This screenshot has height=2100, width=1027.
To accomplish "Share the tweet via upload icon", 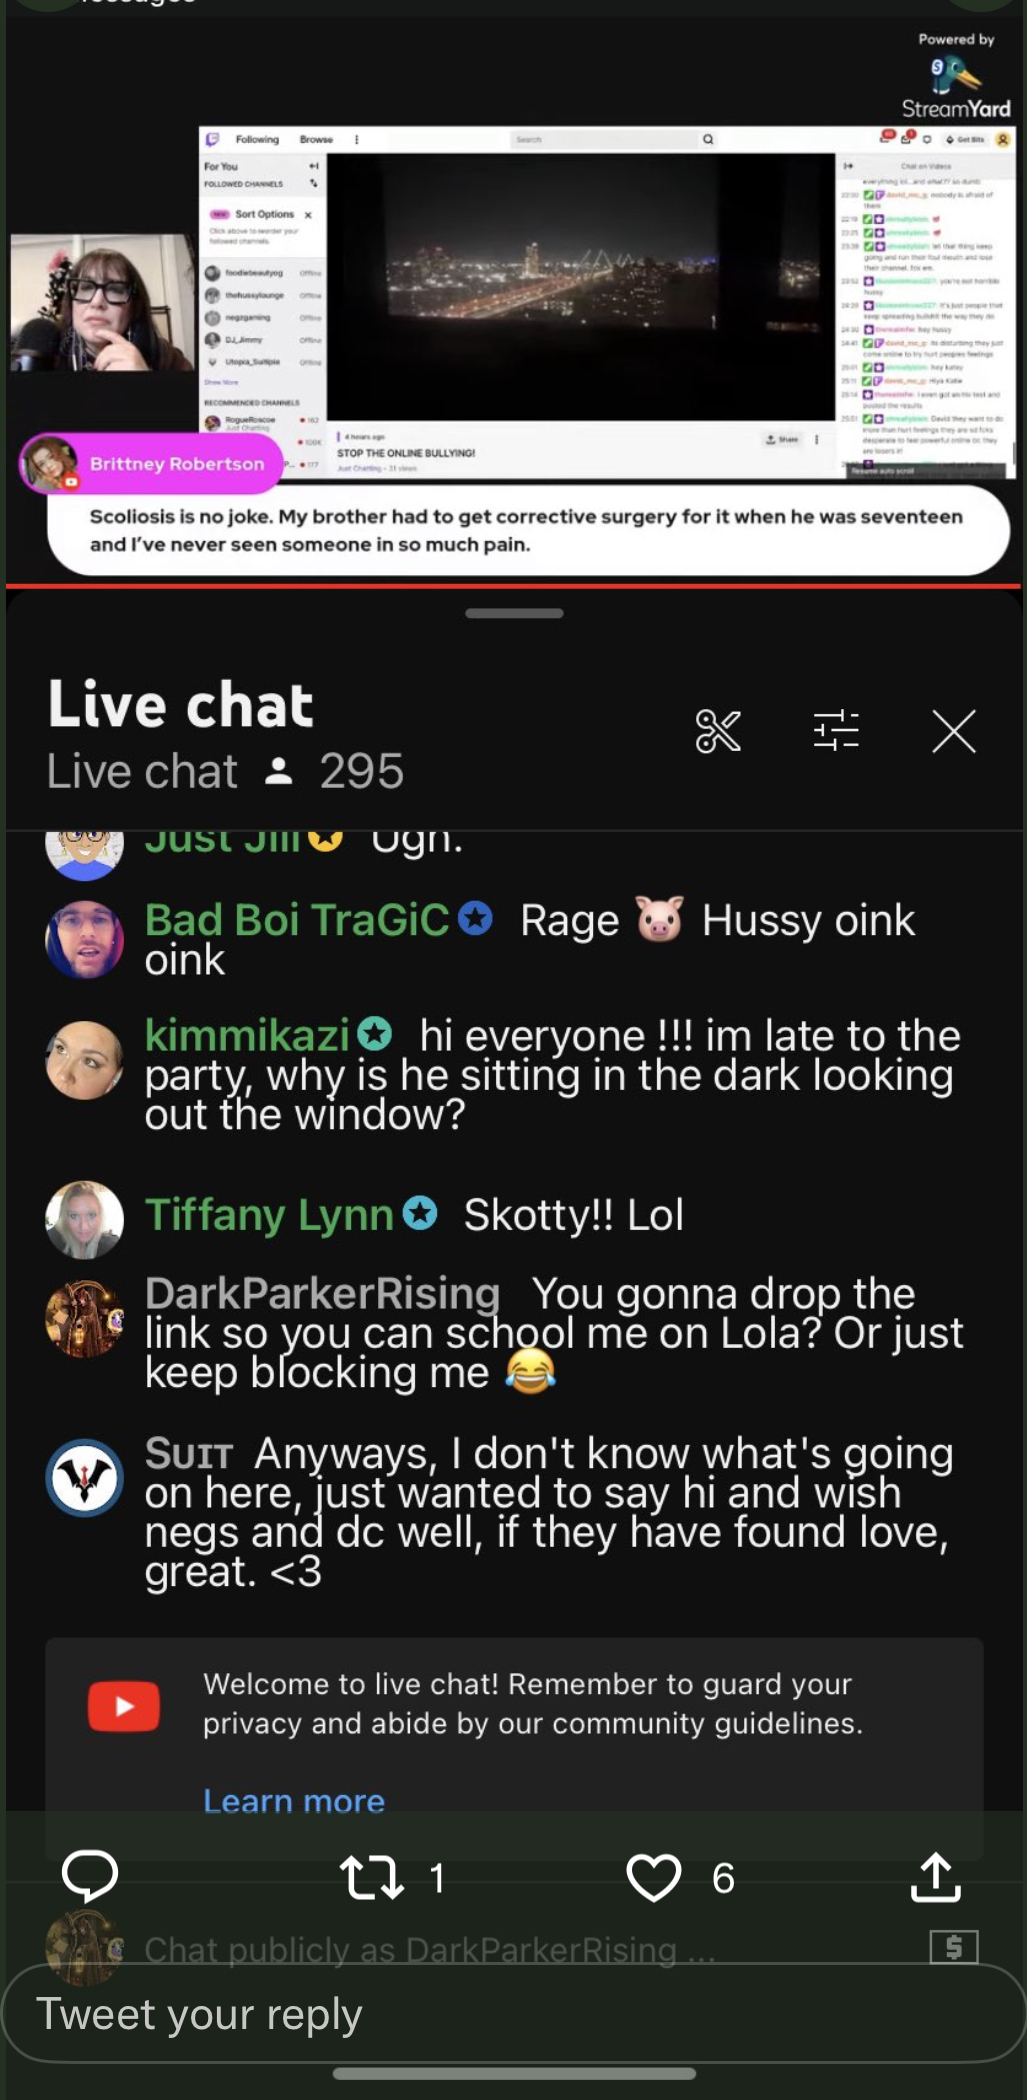I will coord(936,1876).
